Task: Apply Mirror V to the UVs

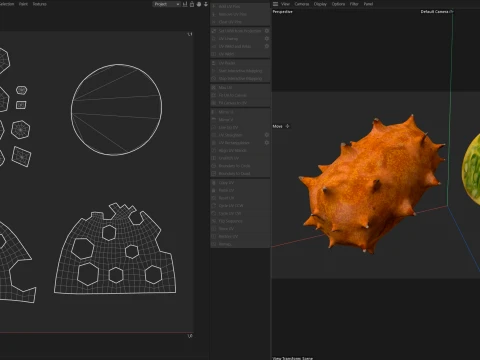Action: point(240,120)
